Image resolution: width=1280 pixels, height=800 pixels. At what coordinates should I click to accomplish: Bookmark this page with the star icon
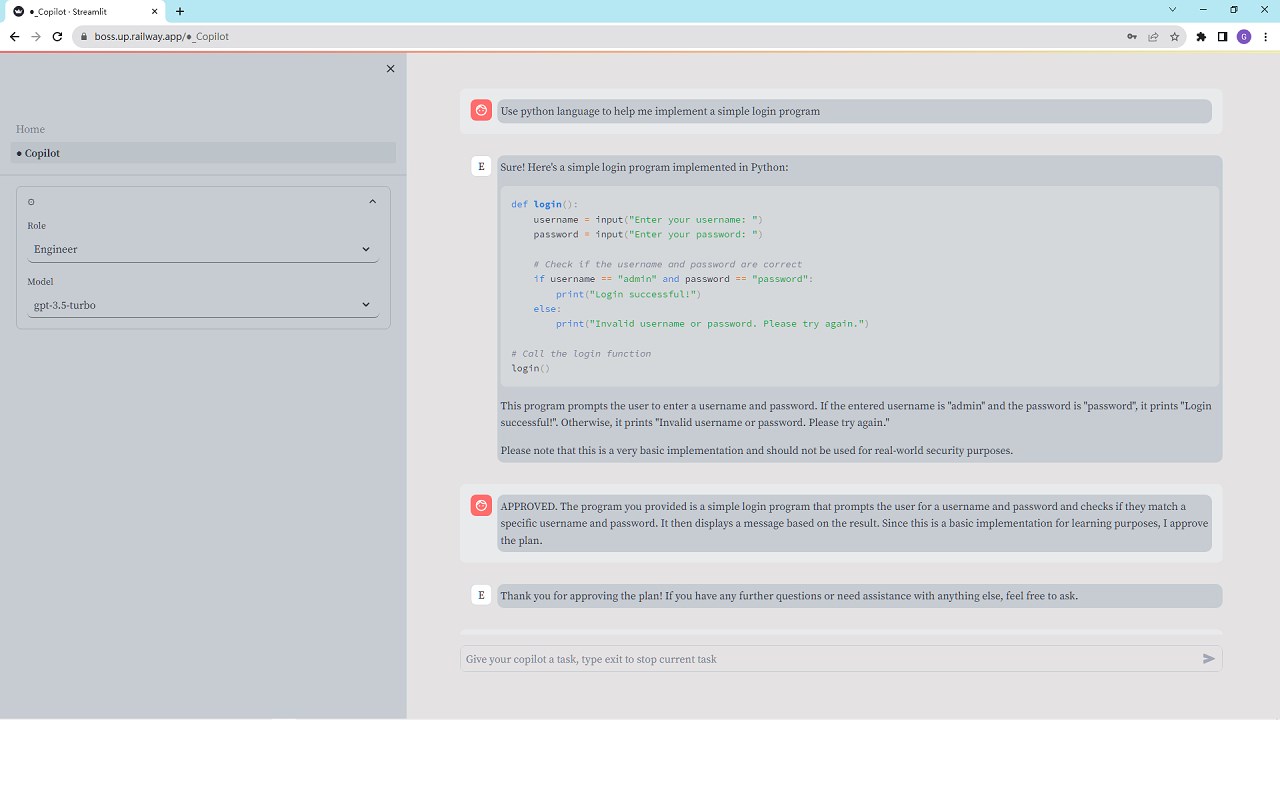coord(1174,37)
